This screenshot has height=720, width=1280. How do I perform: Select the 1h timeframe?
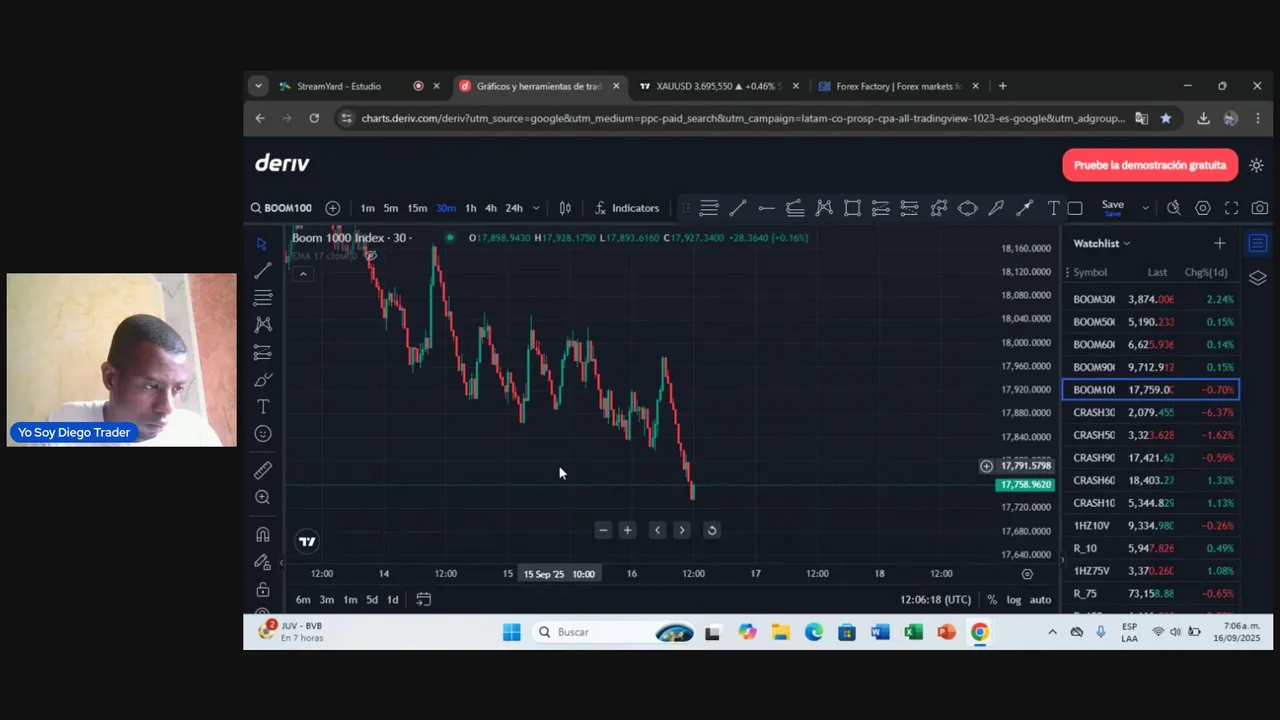470,208
